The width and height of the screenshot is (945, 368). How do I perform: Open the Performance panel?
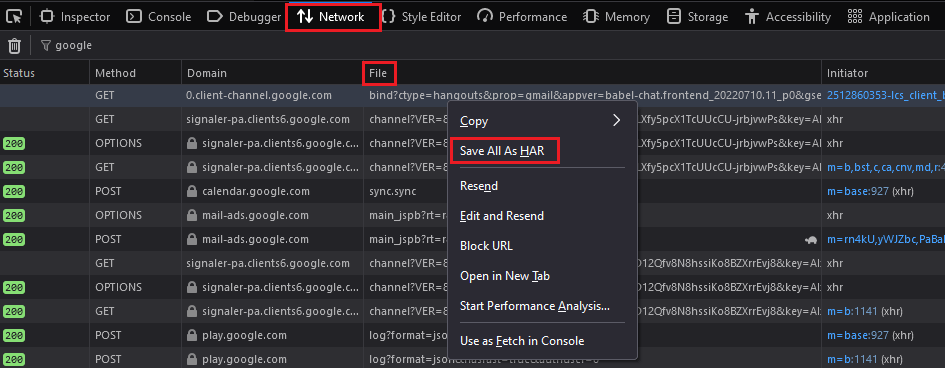[x=522, y=17]
